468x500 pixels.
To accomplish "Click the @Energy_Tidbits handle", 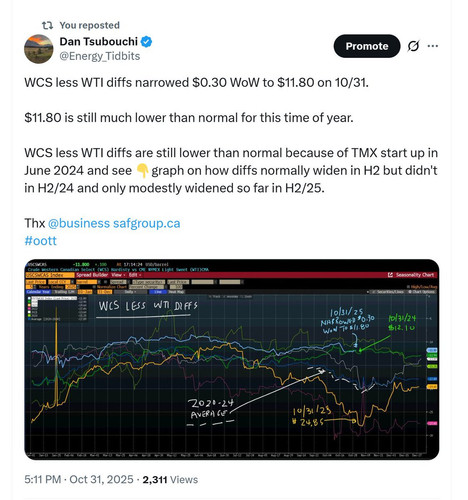I will coord(100,56).
